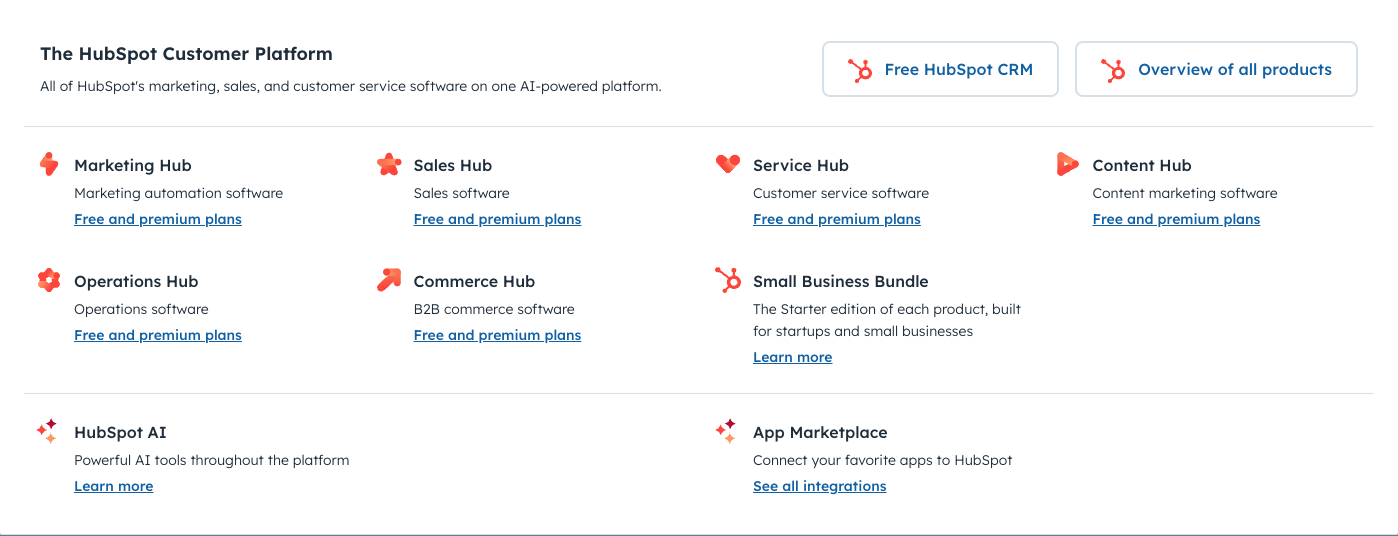Click the HubSpot AI sparkle icon
The height and width of the screenshot is (536, 1398).
coord(47,431)
